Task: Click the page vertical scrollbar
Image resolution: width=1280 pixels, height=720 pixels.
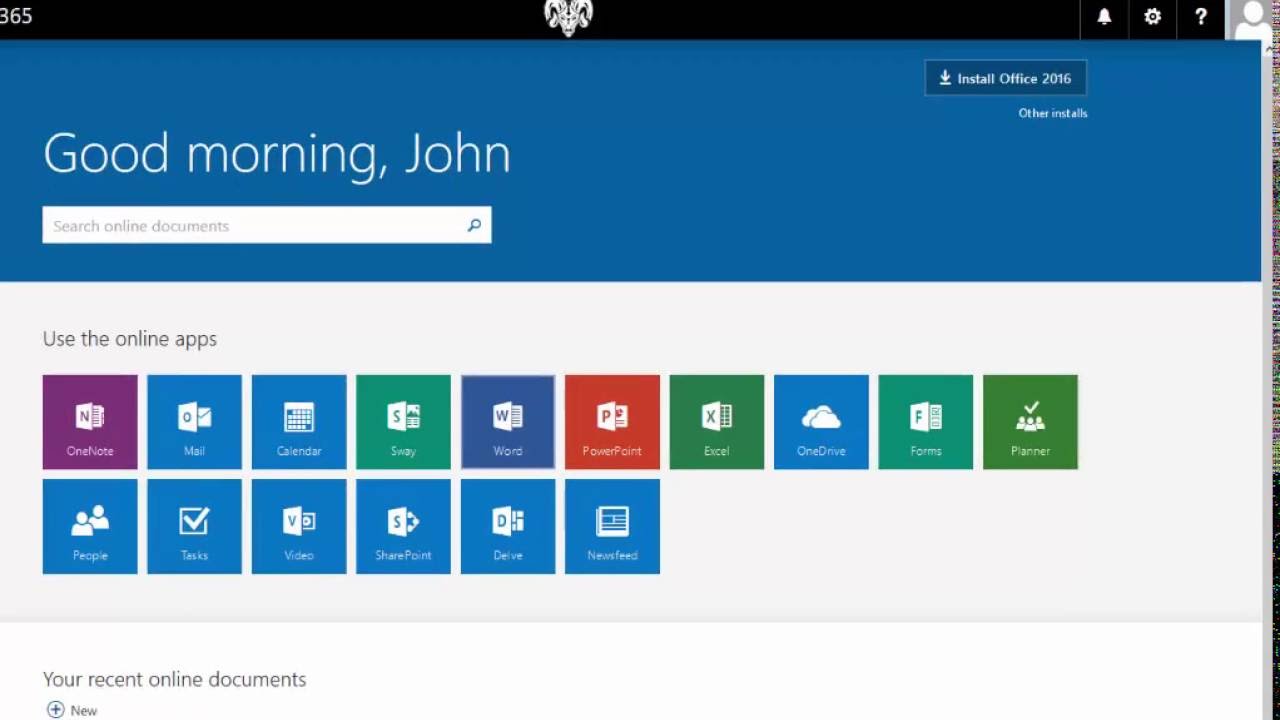Action: [x=1269, y=380]
